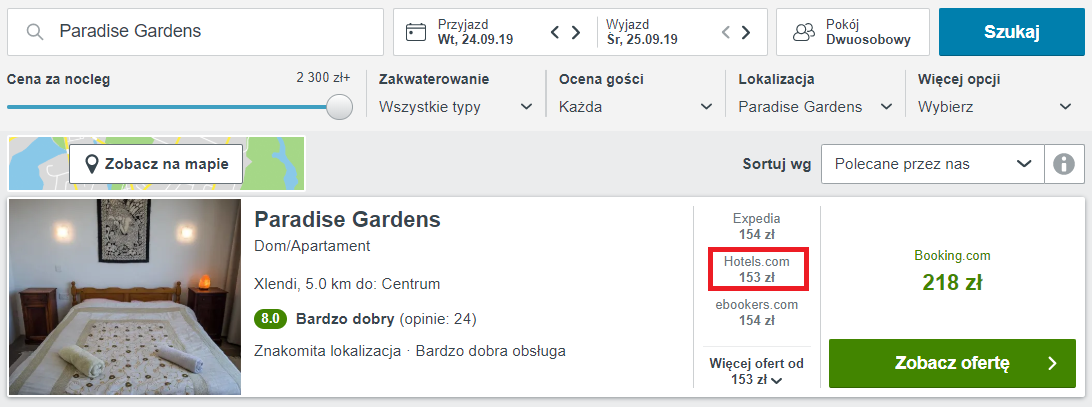Open the Paradise Gardens bedroom photo
Screen dimensions: 1092x407
pos(125,297)
